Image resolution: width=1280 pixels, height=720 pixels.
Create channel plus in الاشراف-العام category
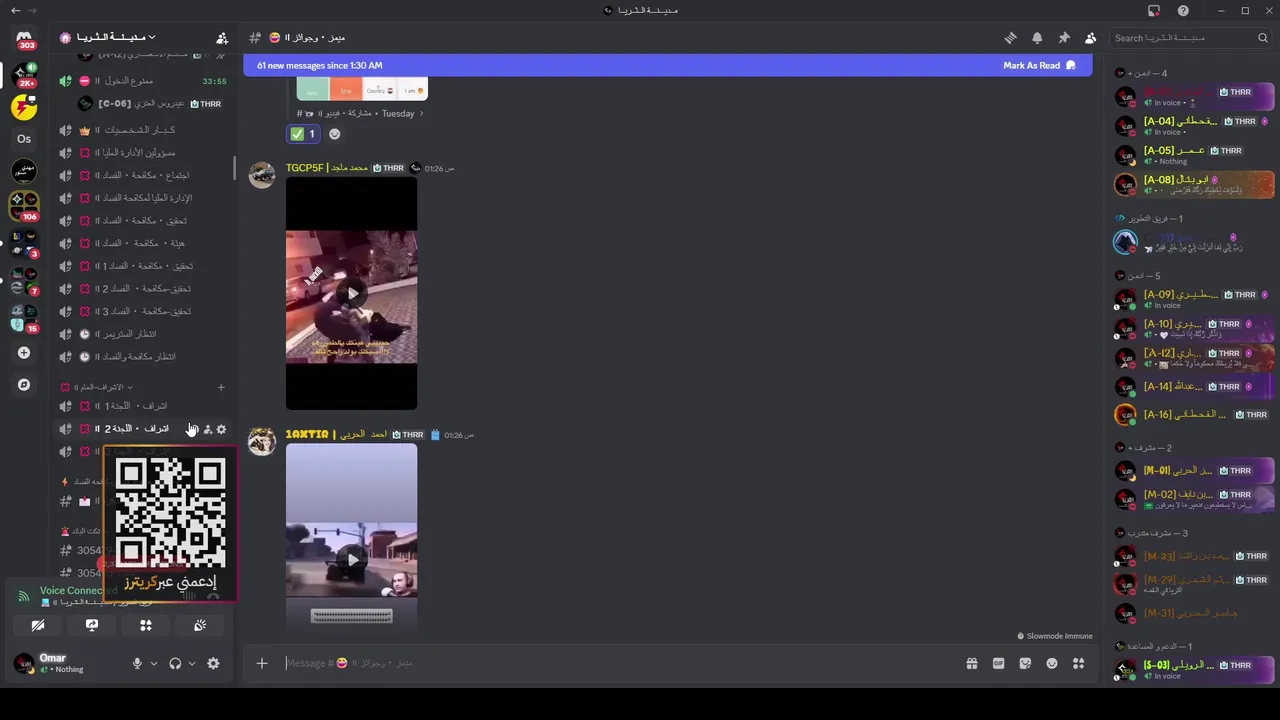click(x=221, y=387)
